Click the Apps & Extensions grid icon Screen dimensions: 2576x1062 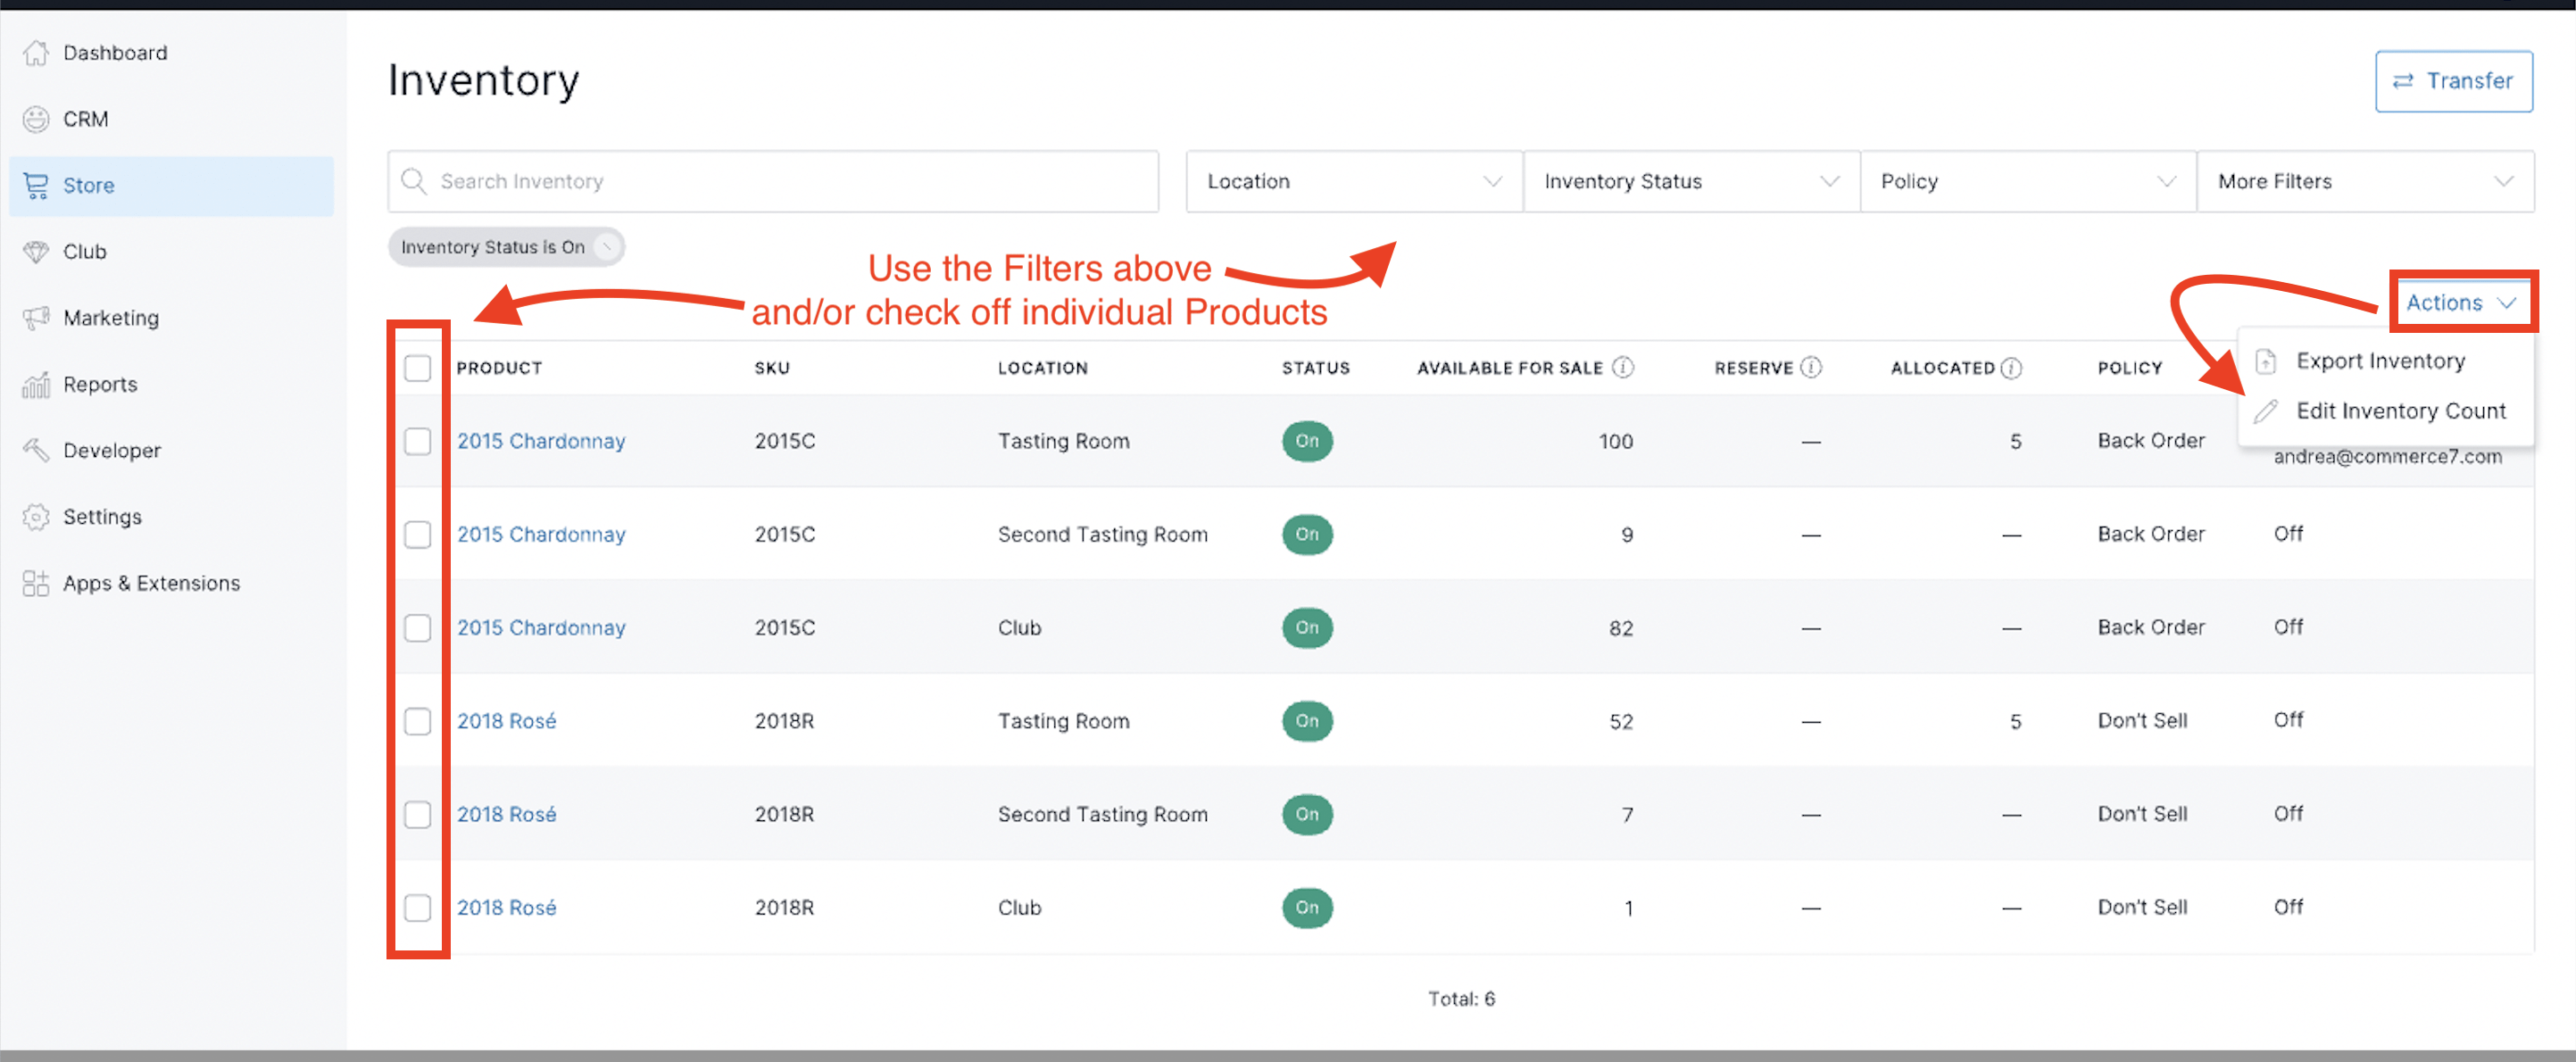tap(36, 583)
